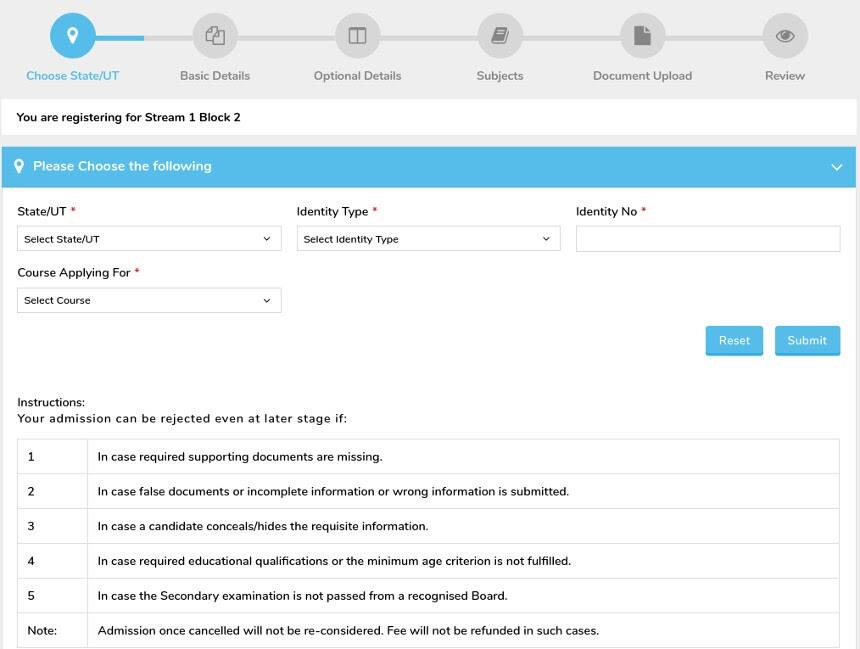Viewport: 860px width, 649px height.
Task: Click the Document Upload file icon
Action: coord(642,36)
